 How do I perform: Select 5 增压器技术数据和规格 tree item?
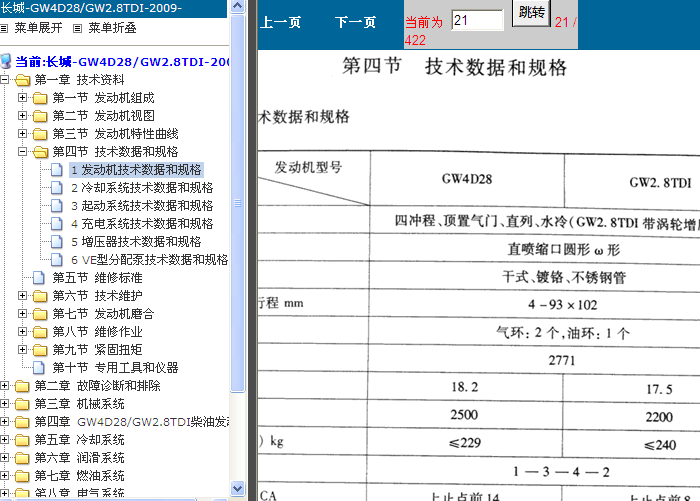click(136, 242)
